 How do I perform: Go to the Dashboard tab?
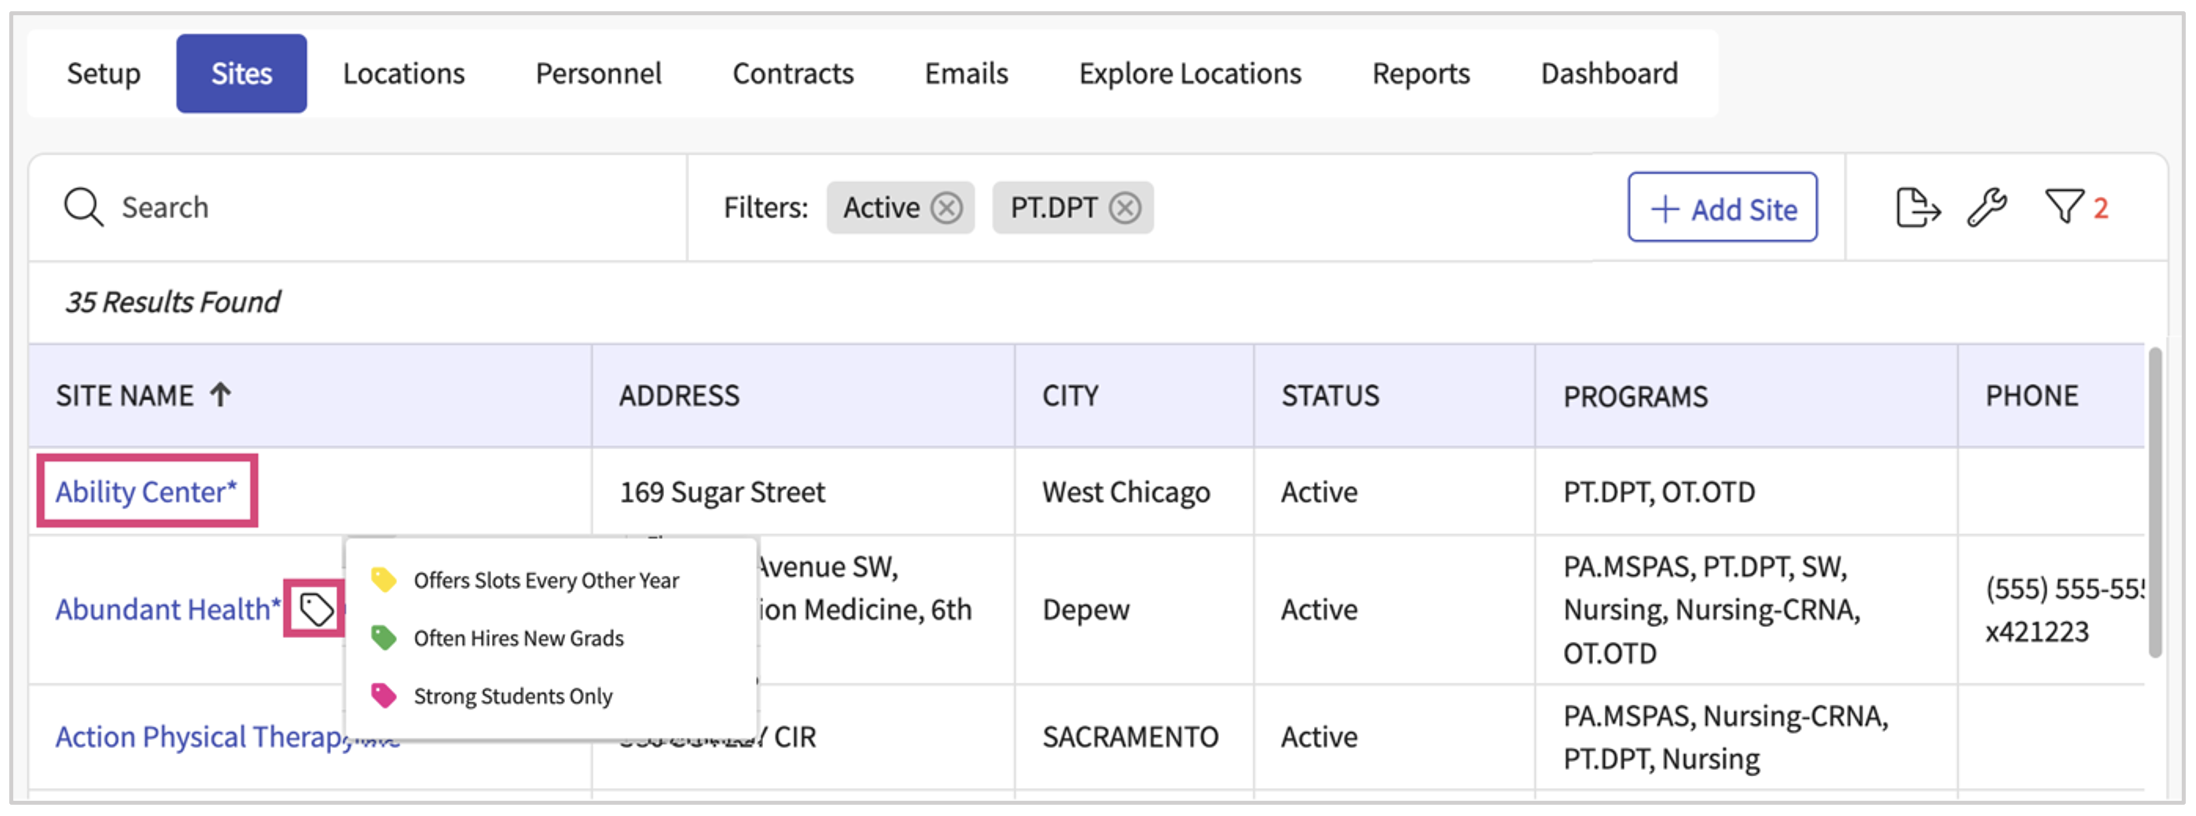[1608, 74]
